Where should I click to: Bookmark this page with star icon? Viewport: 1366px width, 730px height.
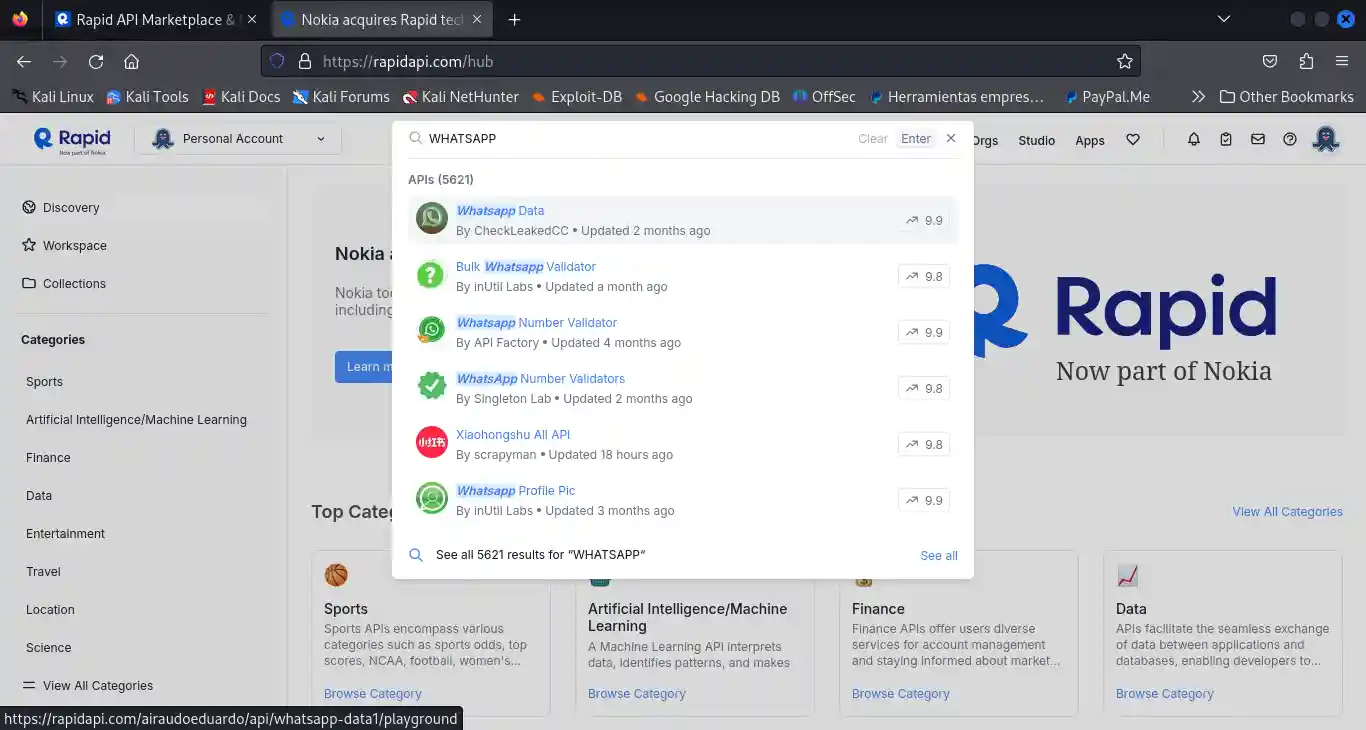coord(1124,61)
